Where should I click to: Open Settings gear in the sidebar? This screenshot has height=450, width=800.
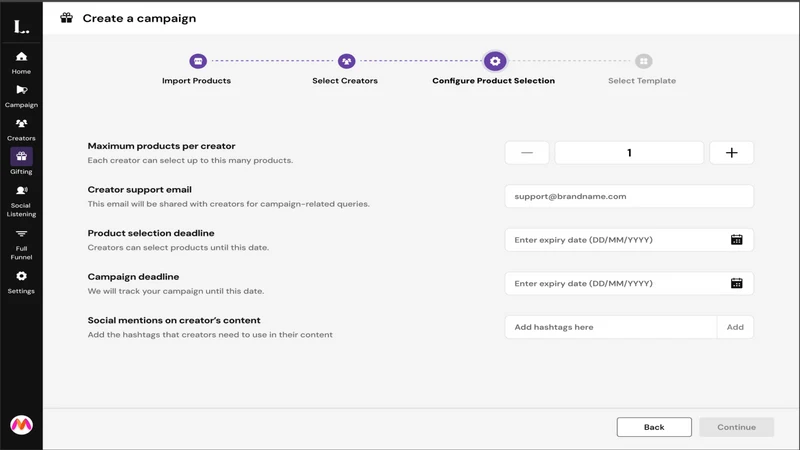point(21,276)
